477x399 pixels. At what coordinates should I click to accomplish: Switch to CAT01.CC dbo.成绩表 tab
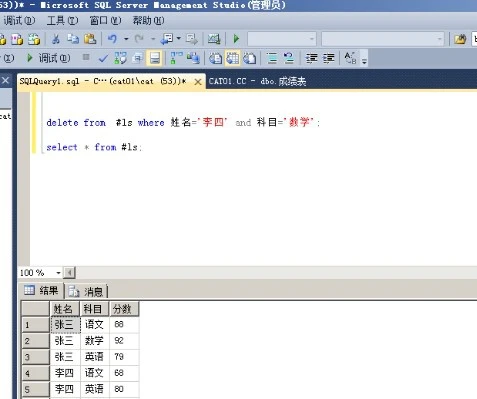pyautogui.click(x=257, y=81)
